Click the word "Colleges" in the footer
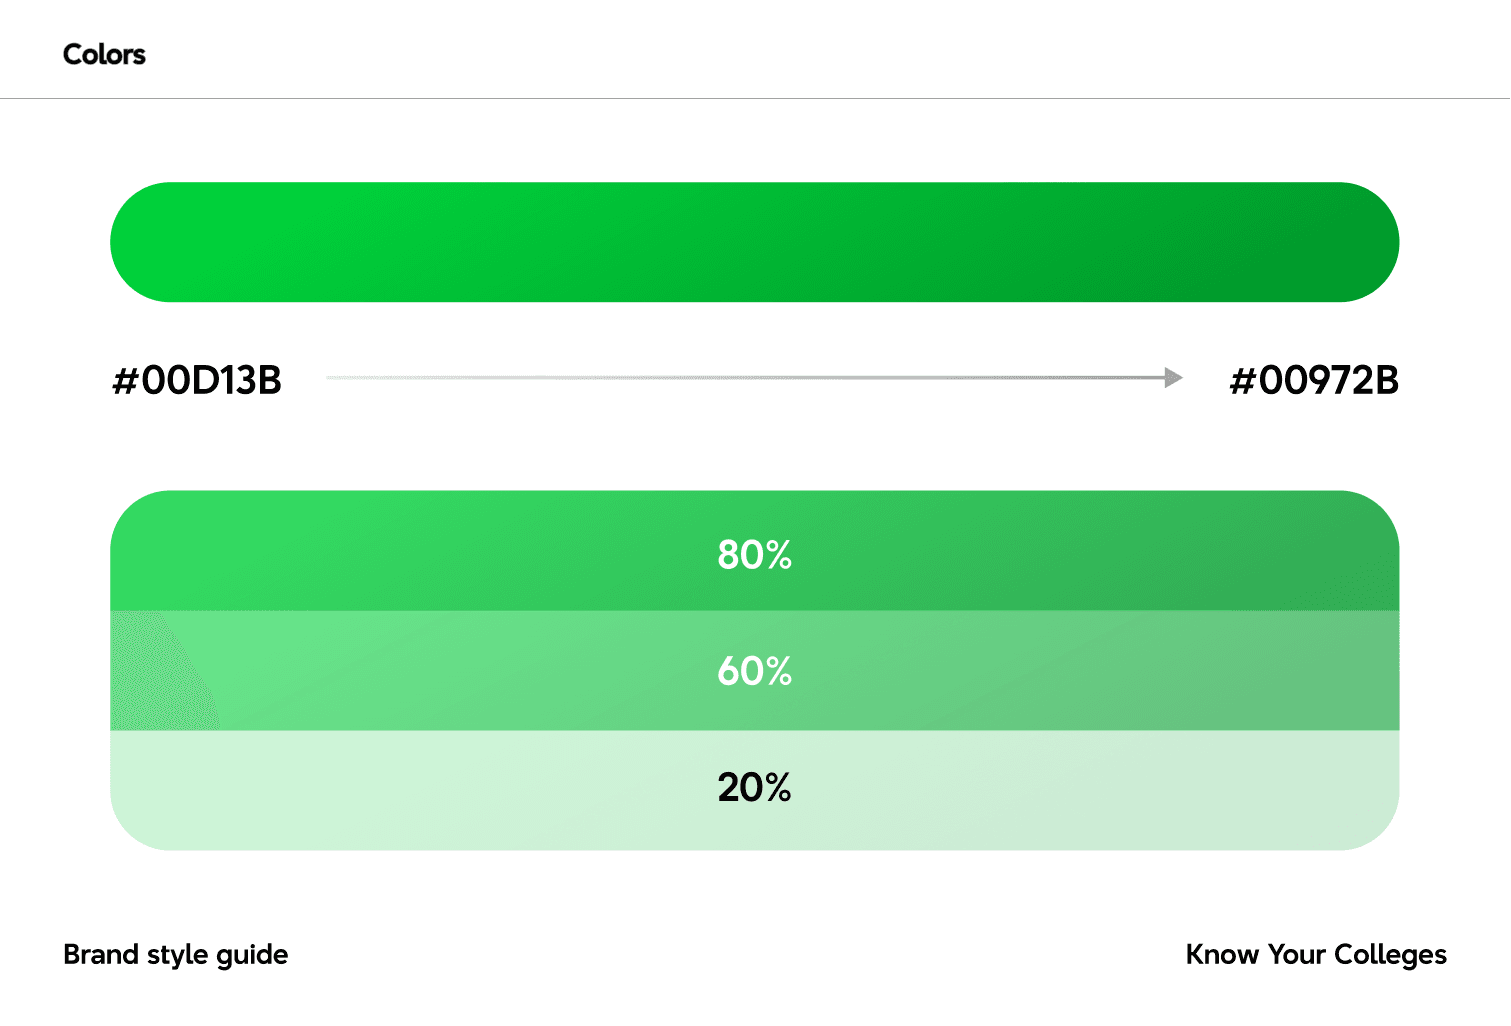 1390,955
